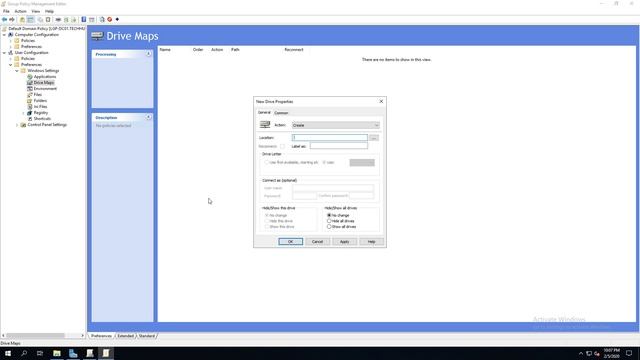
Task: Show hidden system tray icons
Action: coord(581,353)
